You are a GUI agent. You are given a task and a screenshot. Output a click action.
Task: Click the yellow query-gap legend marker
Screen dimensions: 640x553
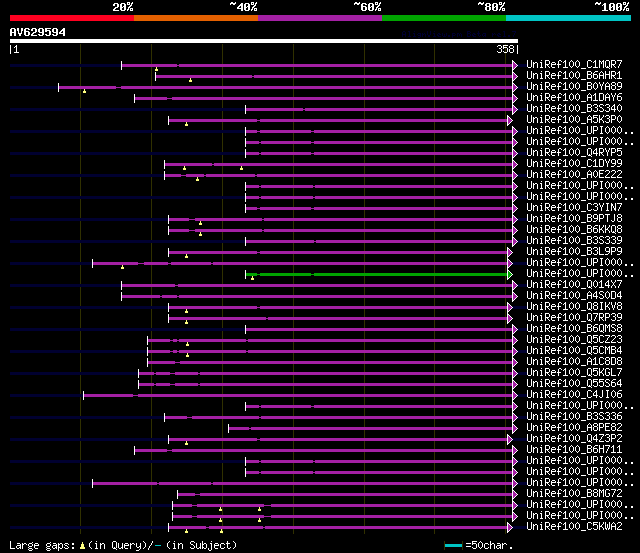click(x=82, y=545)
